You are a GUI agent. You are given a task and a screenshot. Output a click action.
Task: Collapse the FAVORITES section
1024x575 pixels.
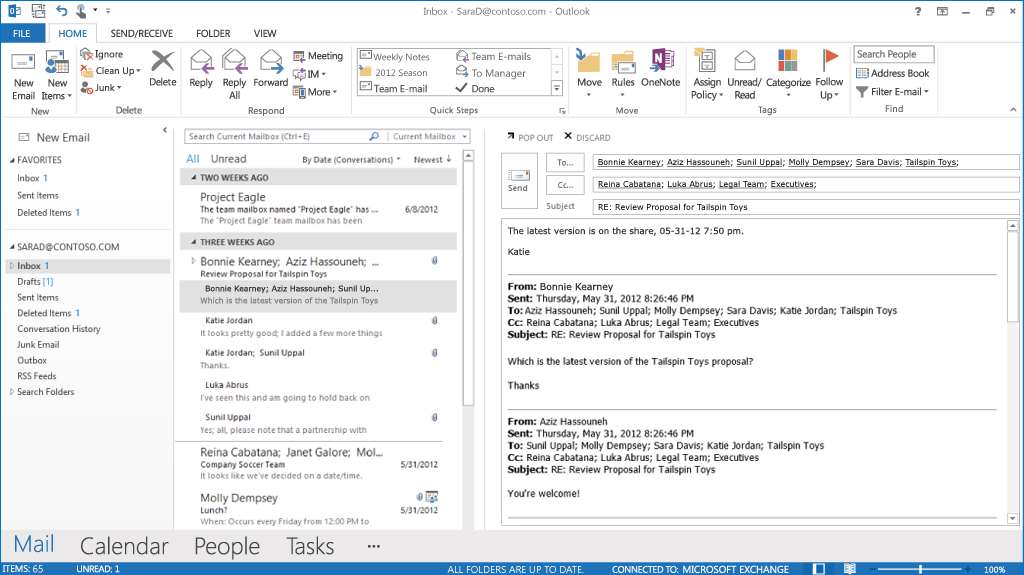point(12,160)
